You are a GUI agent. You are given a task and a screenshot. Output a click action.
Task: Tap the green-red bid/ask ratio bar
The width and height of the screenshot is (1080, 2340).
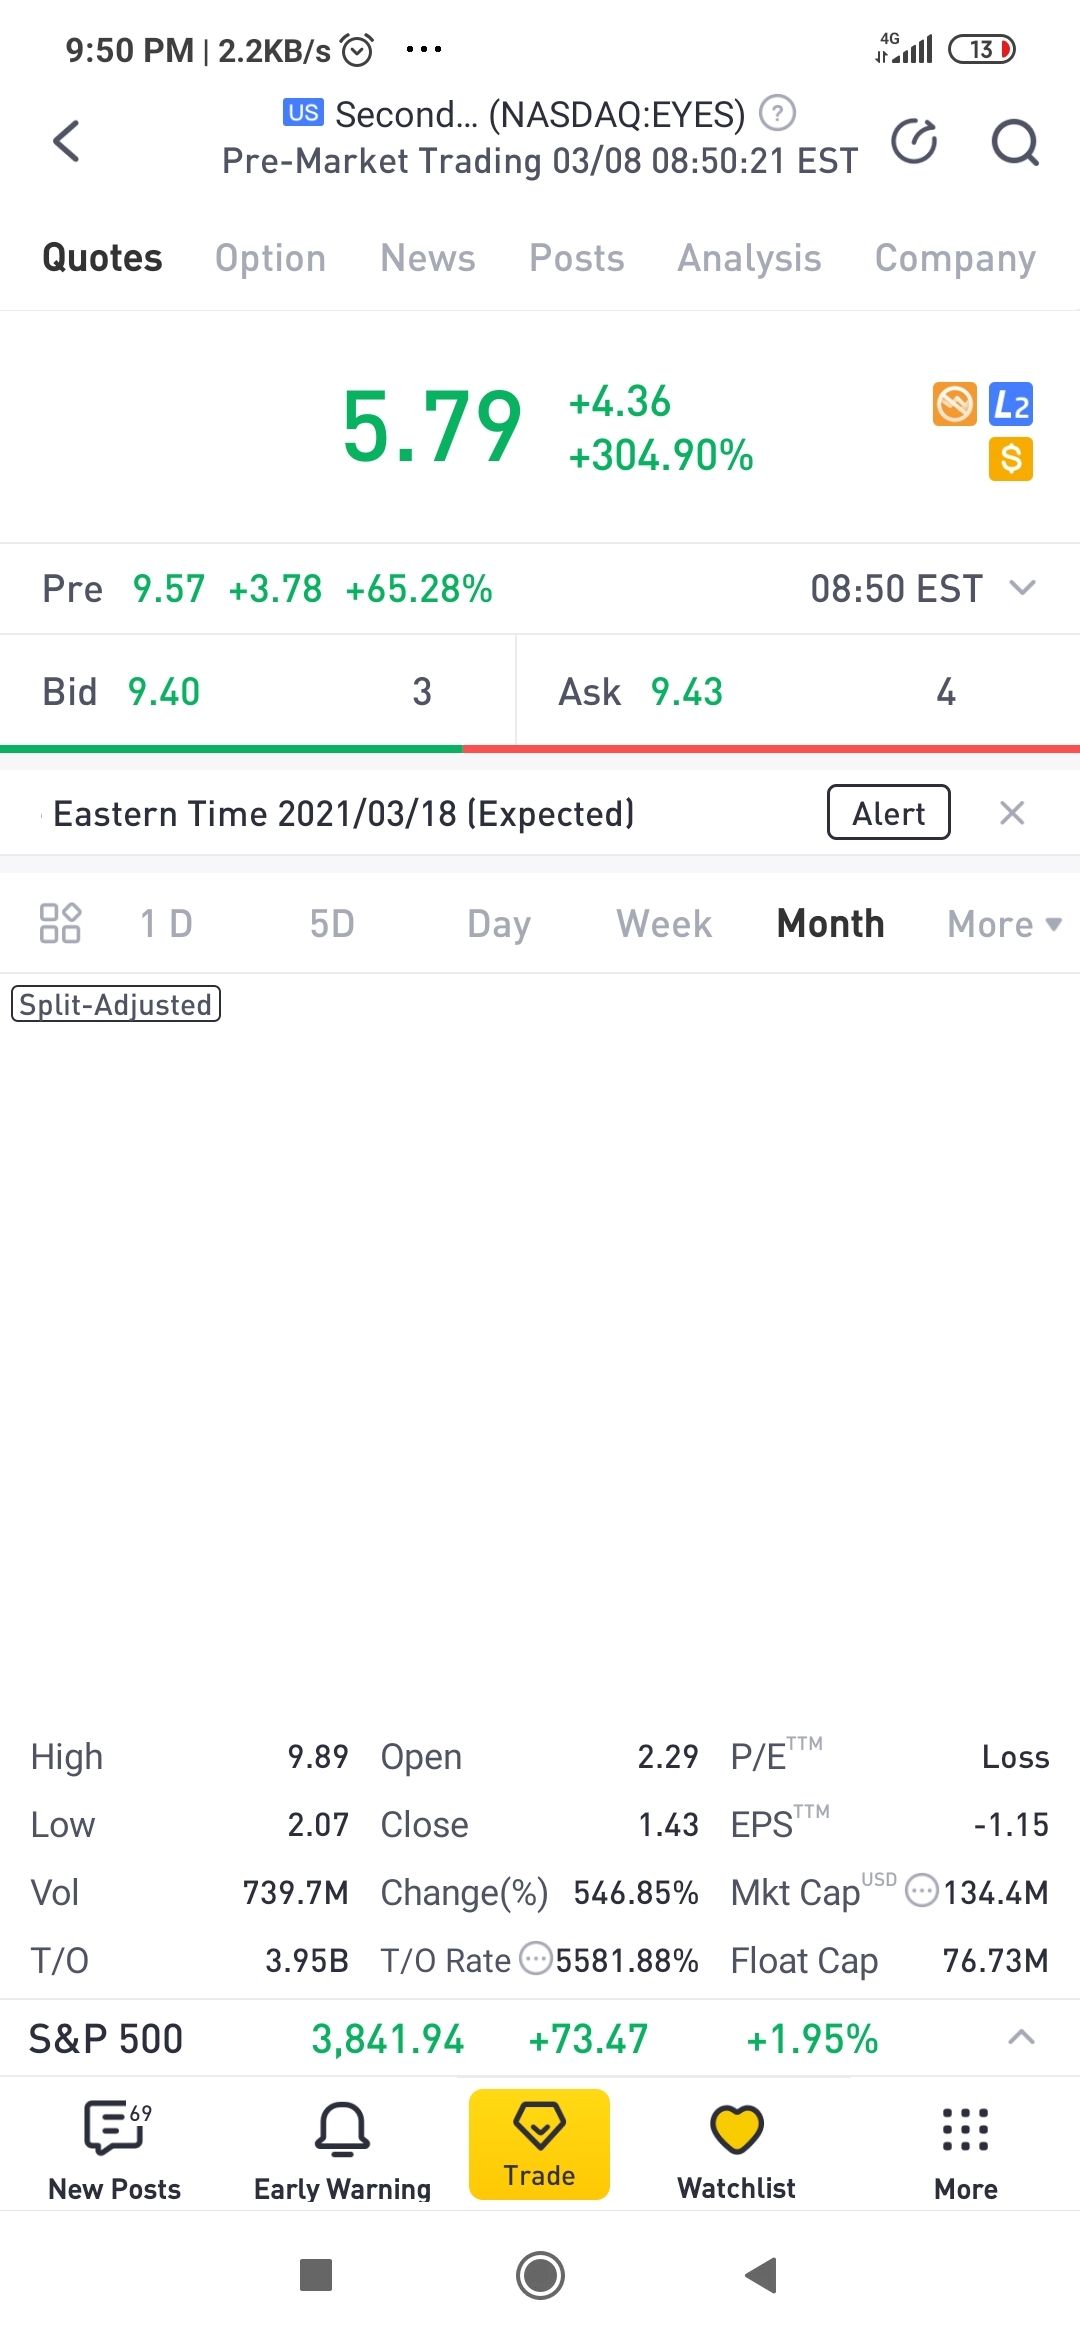[540, 748]
